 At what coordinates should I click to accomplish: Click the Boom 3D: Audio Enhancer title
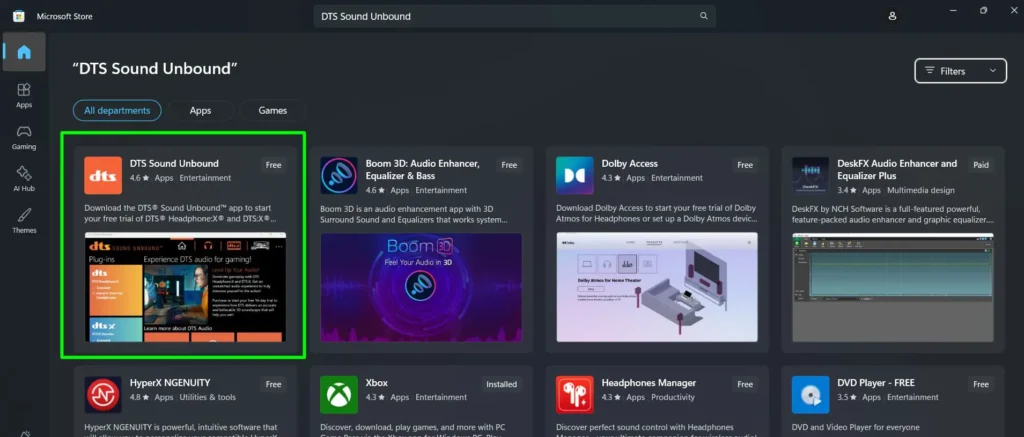pyautogui.click(x=423, y=169)
